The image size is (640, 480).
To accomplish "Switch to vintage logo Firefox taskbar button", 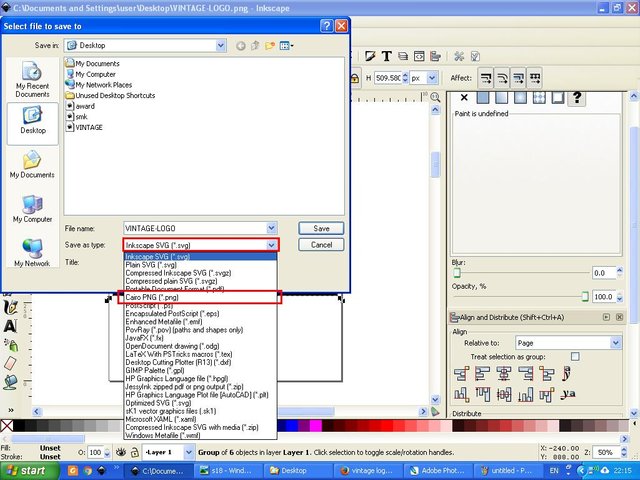I will [367, 471].
